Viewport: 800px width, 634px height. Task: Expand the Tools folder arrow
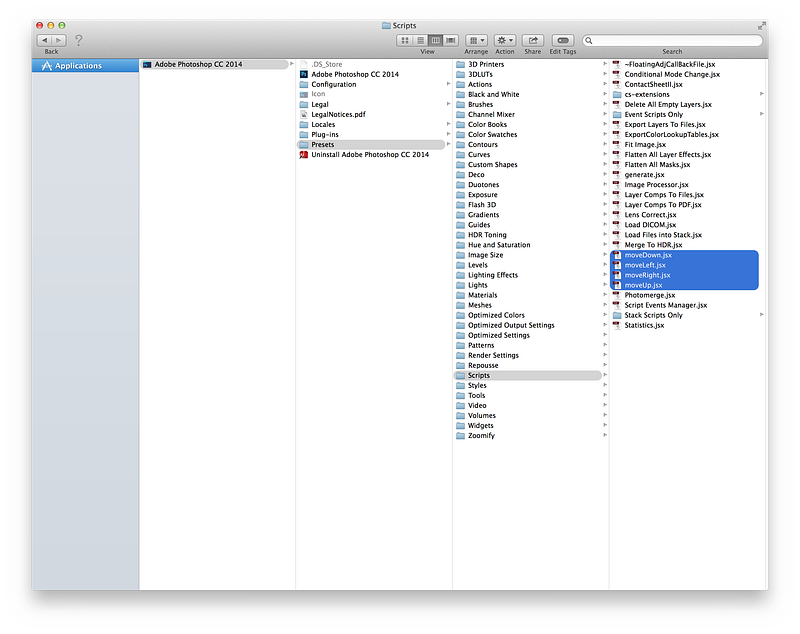[x=605, y=395]
